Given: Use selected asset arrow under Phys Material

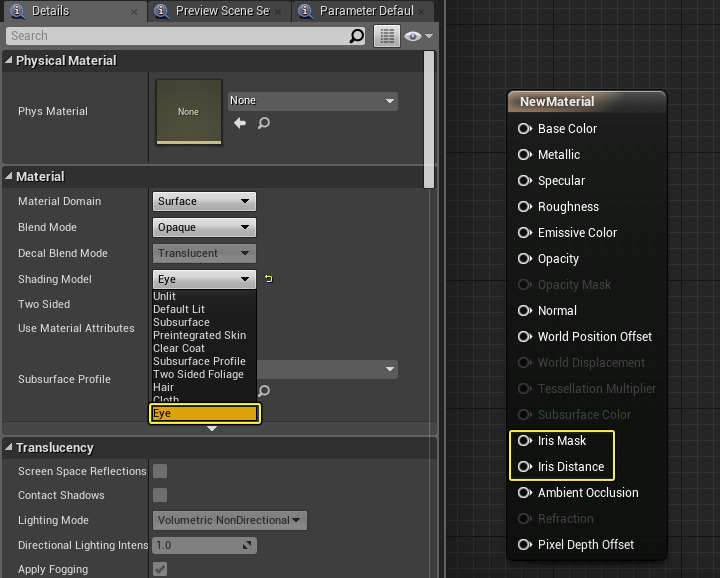Looking at the screenshot, I should [x=240, y=123].
